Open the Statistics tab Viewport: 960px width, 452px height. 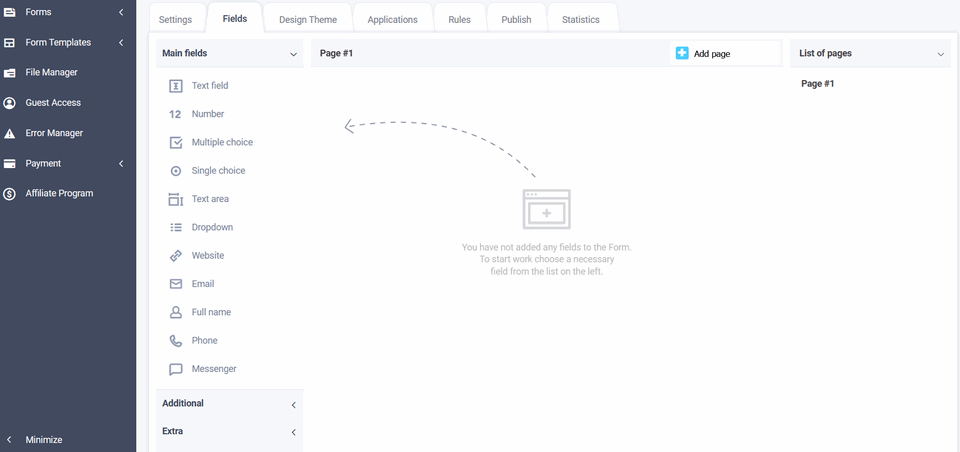coord(581,20)
